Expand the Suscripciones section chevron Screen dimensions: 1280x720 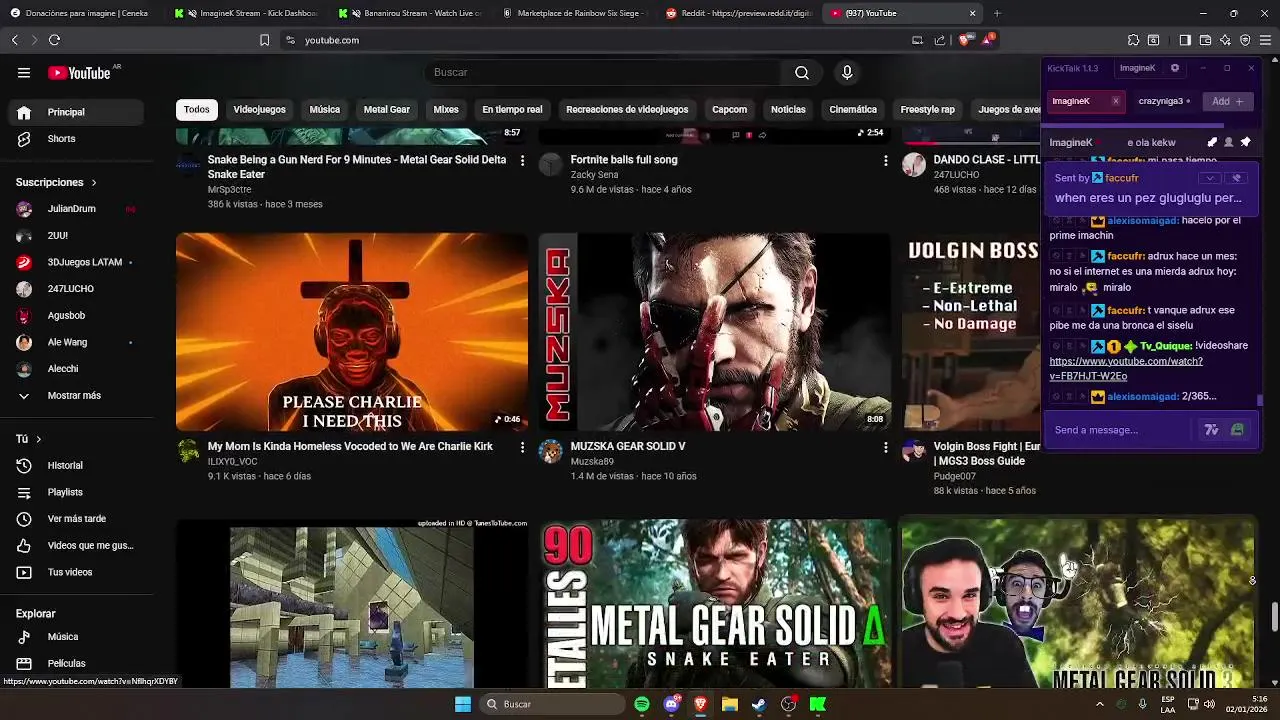tap(94, 183)
